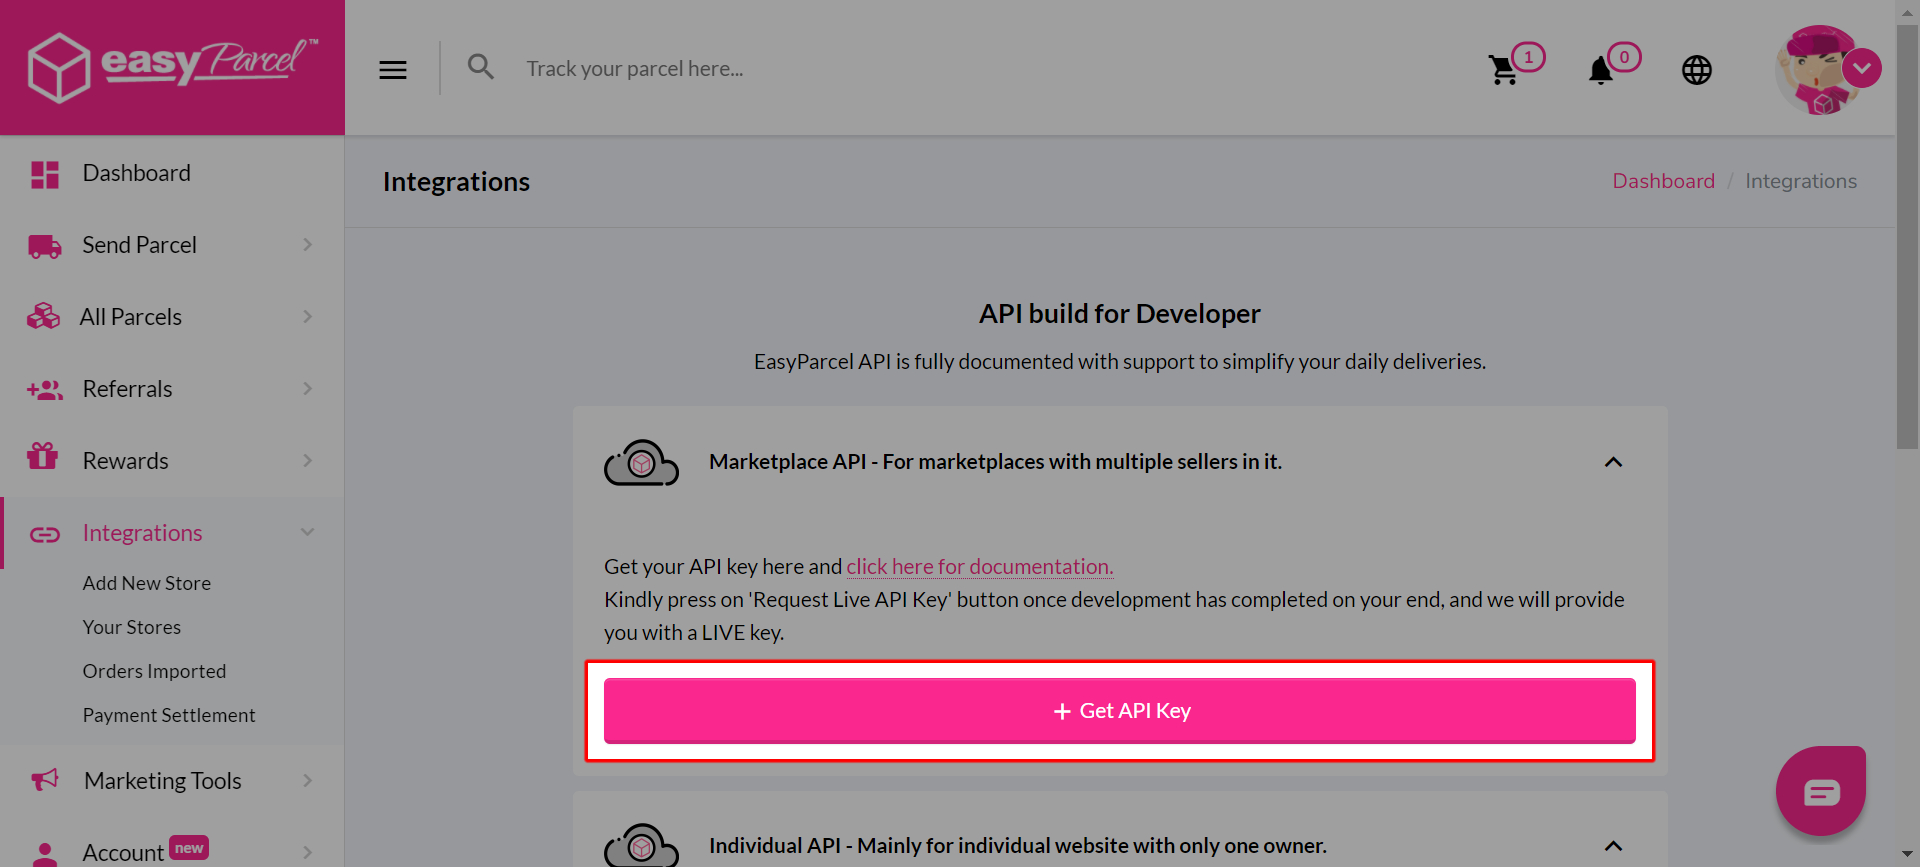1920x867 pixels.
Task: Open the language globe icon
Action: tap(1697, 70)
